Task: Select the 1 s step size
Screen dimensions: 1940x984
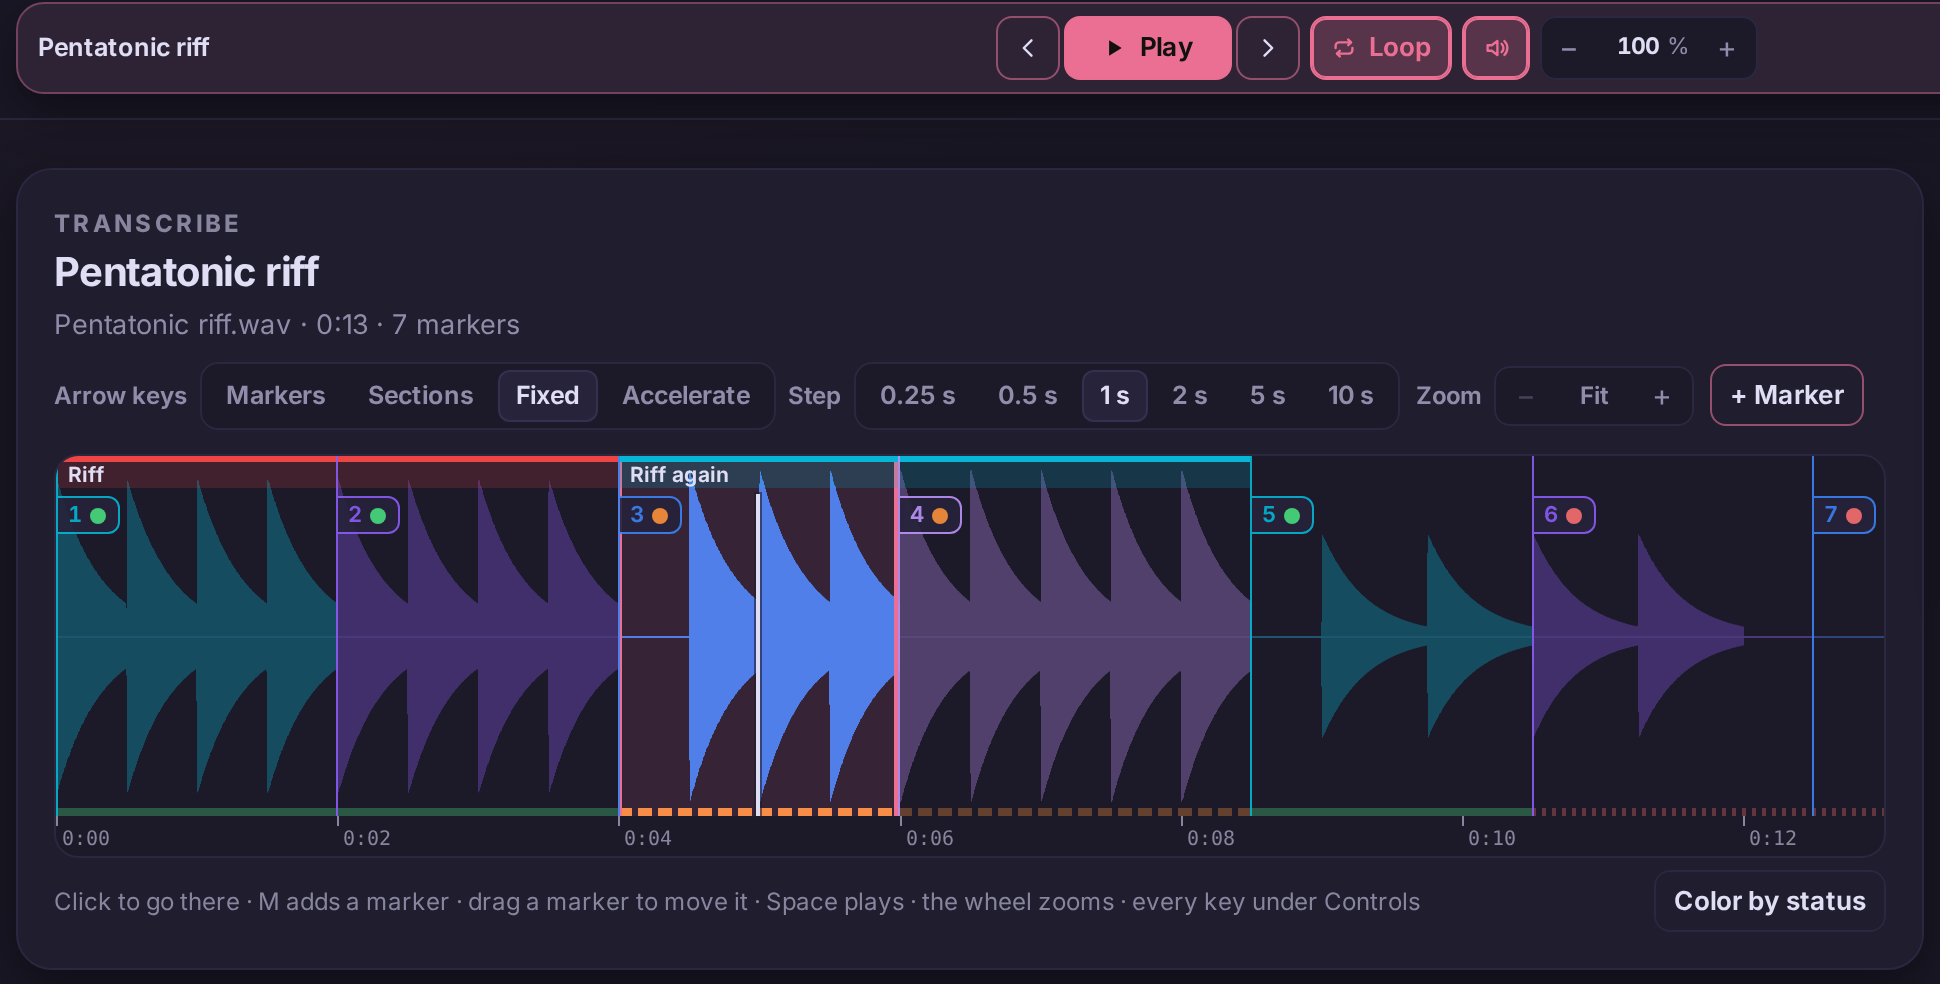Action: (x=1115, y=396)
